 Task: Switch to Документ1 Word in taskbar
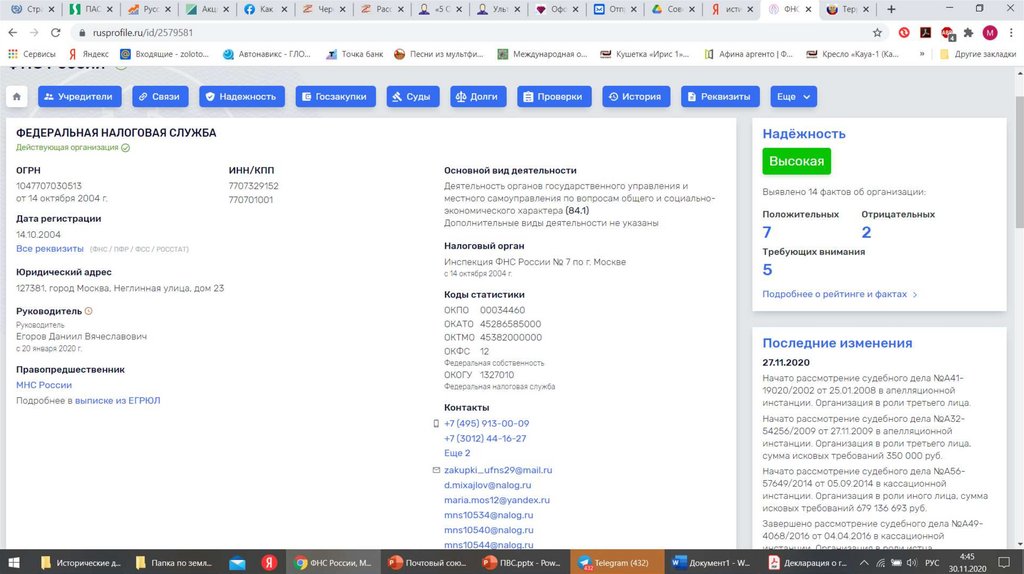[x=711, y=562]
